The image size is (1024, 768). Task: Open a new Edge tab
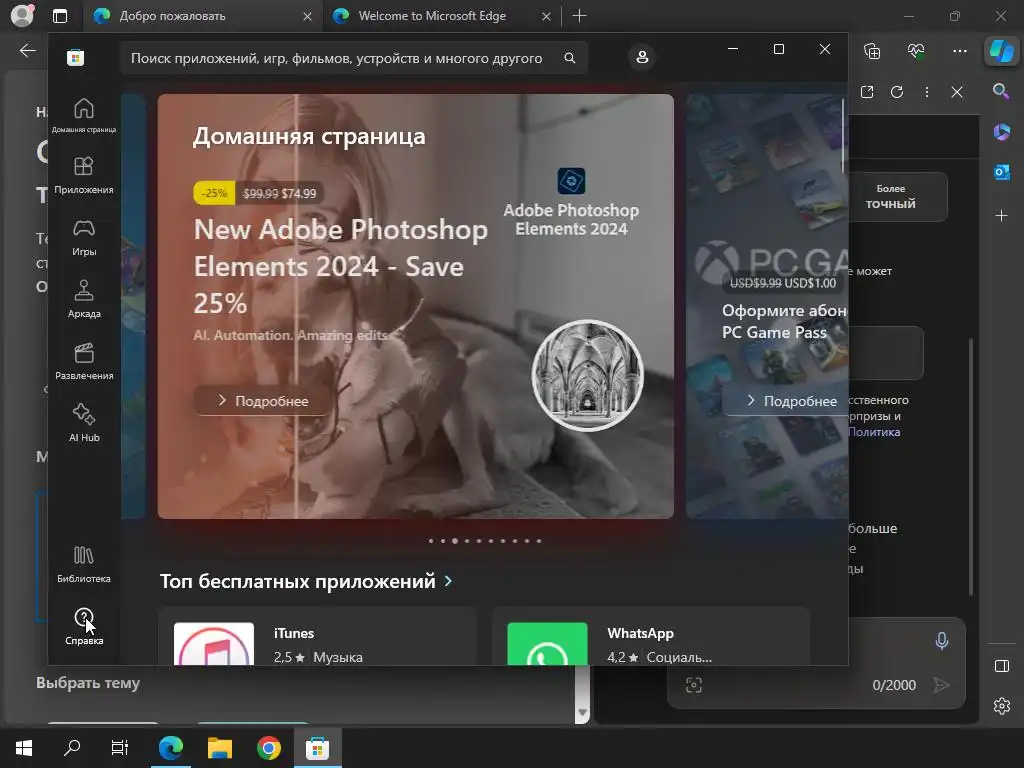coord(579,16)
